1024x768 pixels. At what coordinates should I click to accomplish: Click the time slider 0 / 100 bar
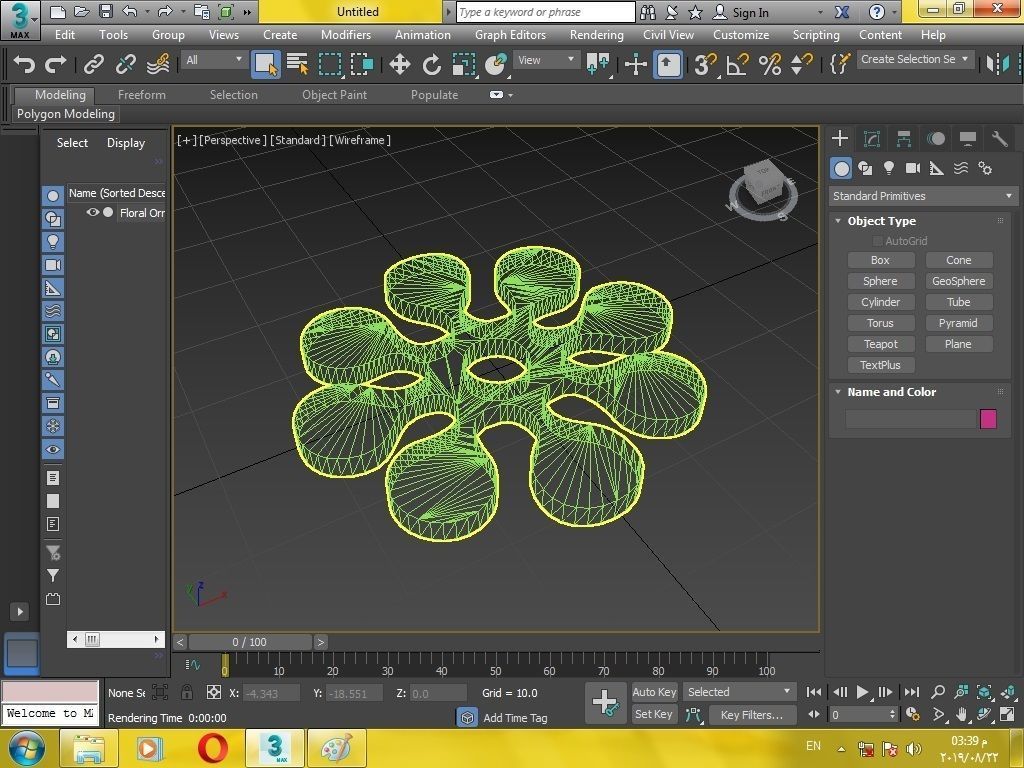click(249, 642)
